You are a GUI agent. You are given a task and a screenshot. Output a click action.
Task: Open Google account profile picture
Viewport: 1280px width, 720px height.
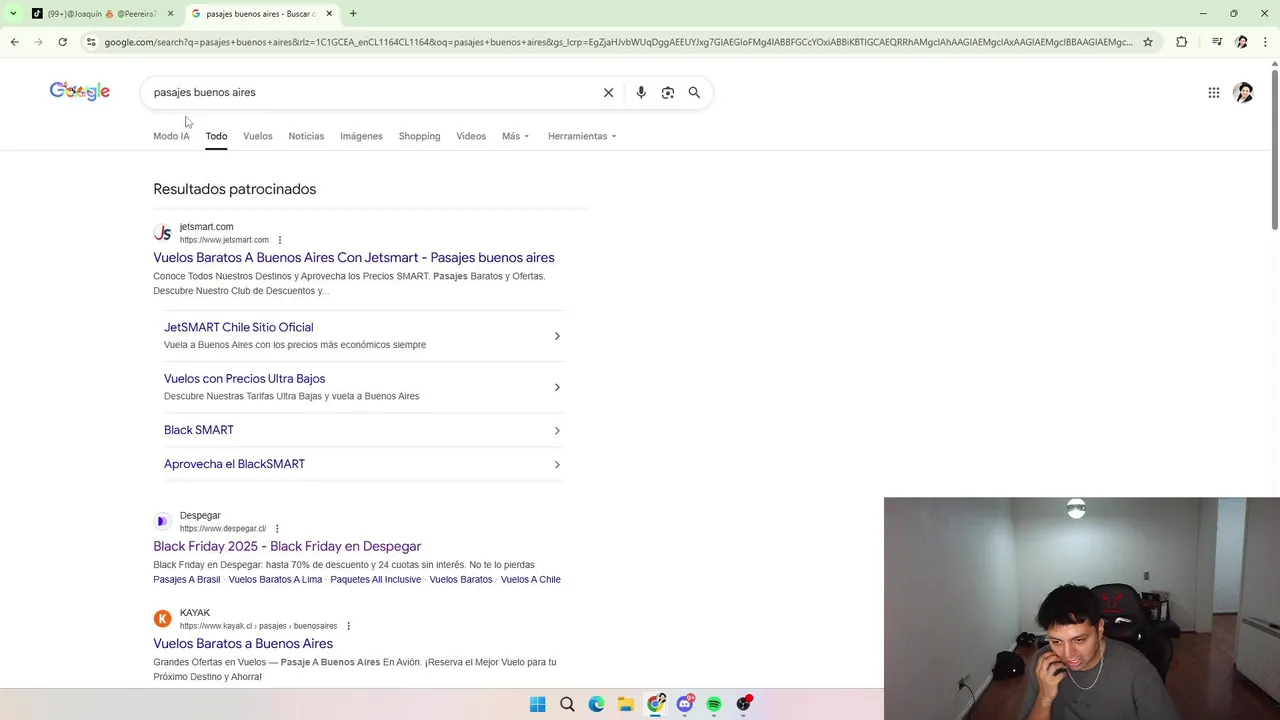click(1243, 92)
